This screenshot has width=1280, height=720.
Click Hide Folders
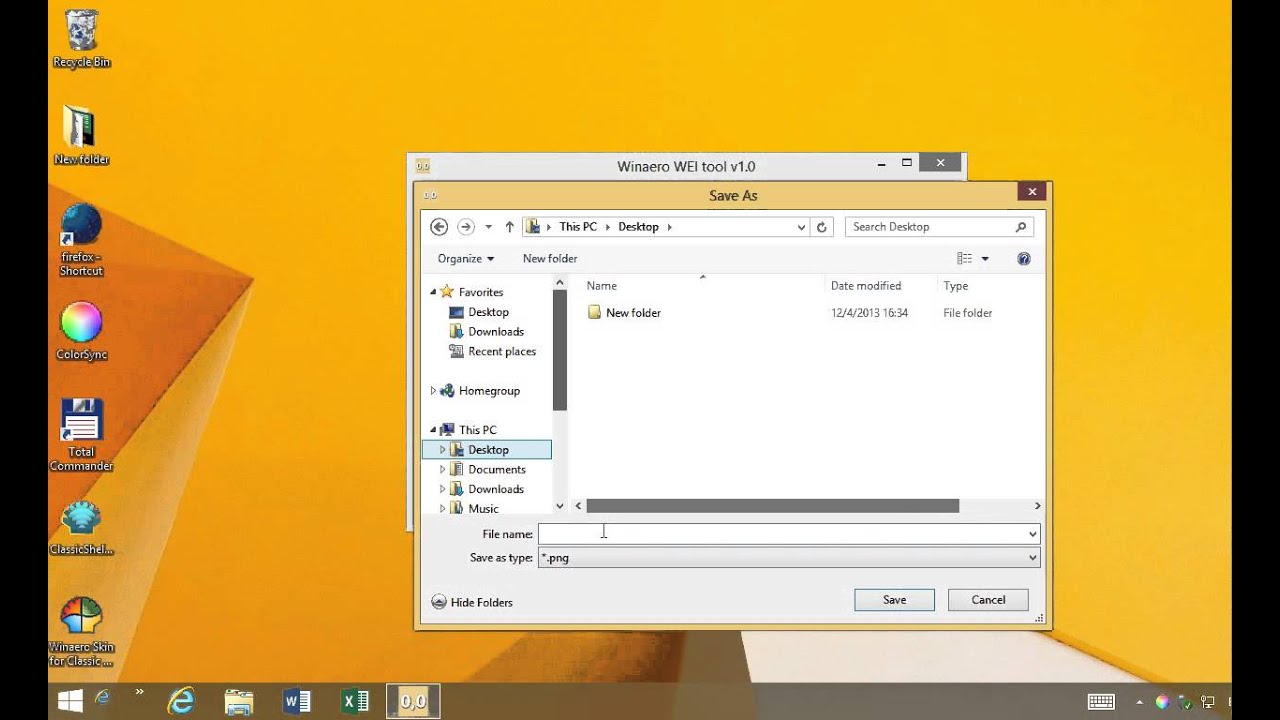pyautogui.click(x=472, y=602)
